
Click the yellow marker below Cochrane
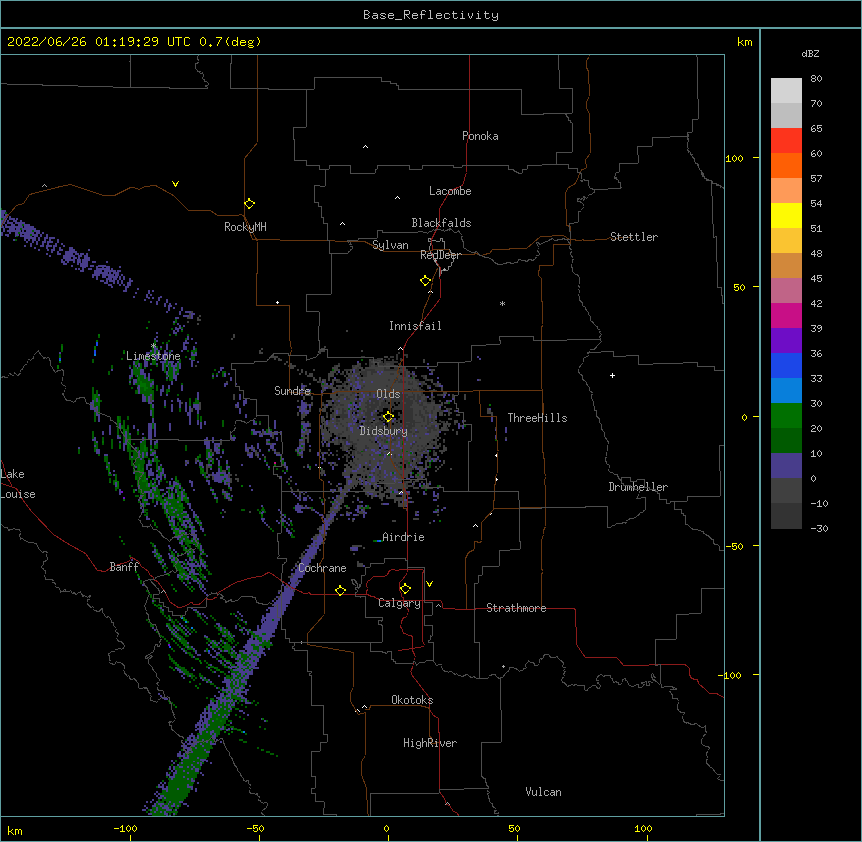(x=340, y=590)
